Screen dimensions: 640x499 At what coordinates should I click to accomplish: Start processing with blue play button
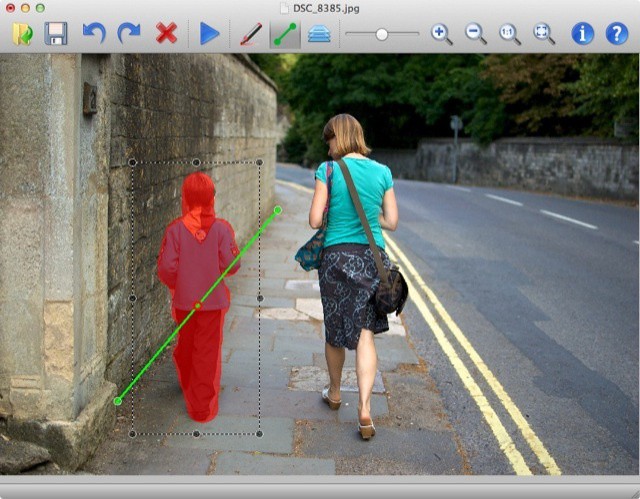209,34
